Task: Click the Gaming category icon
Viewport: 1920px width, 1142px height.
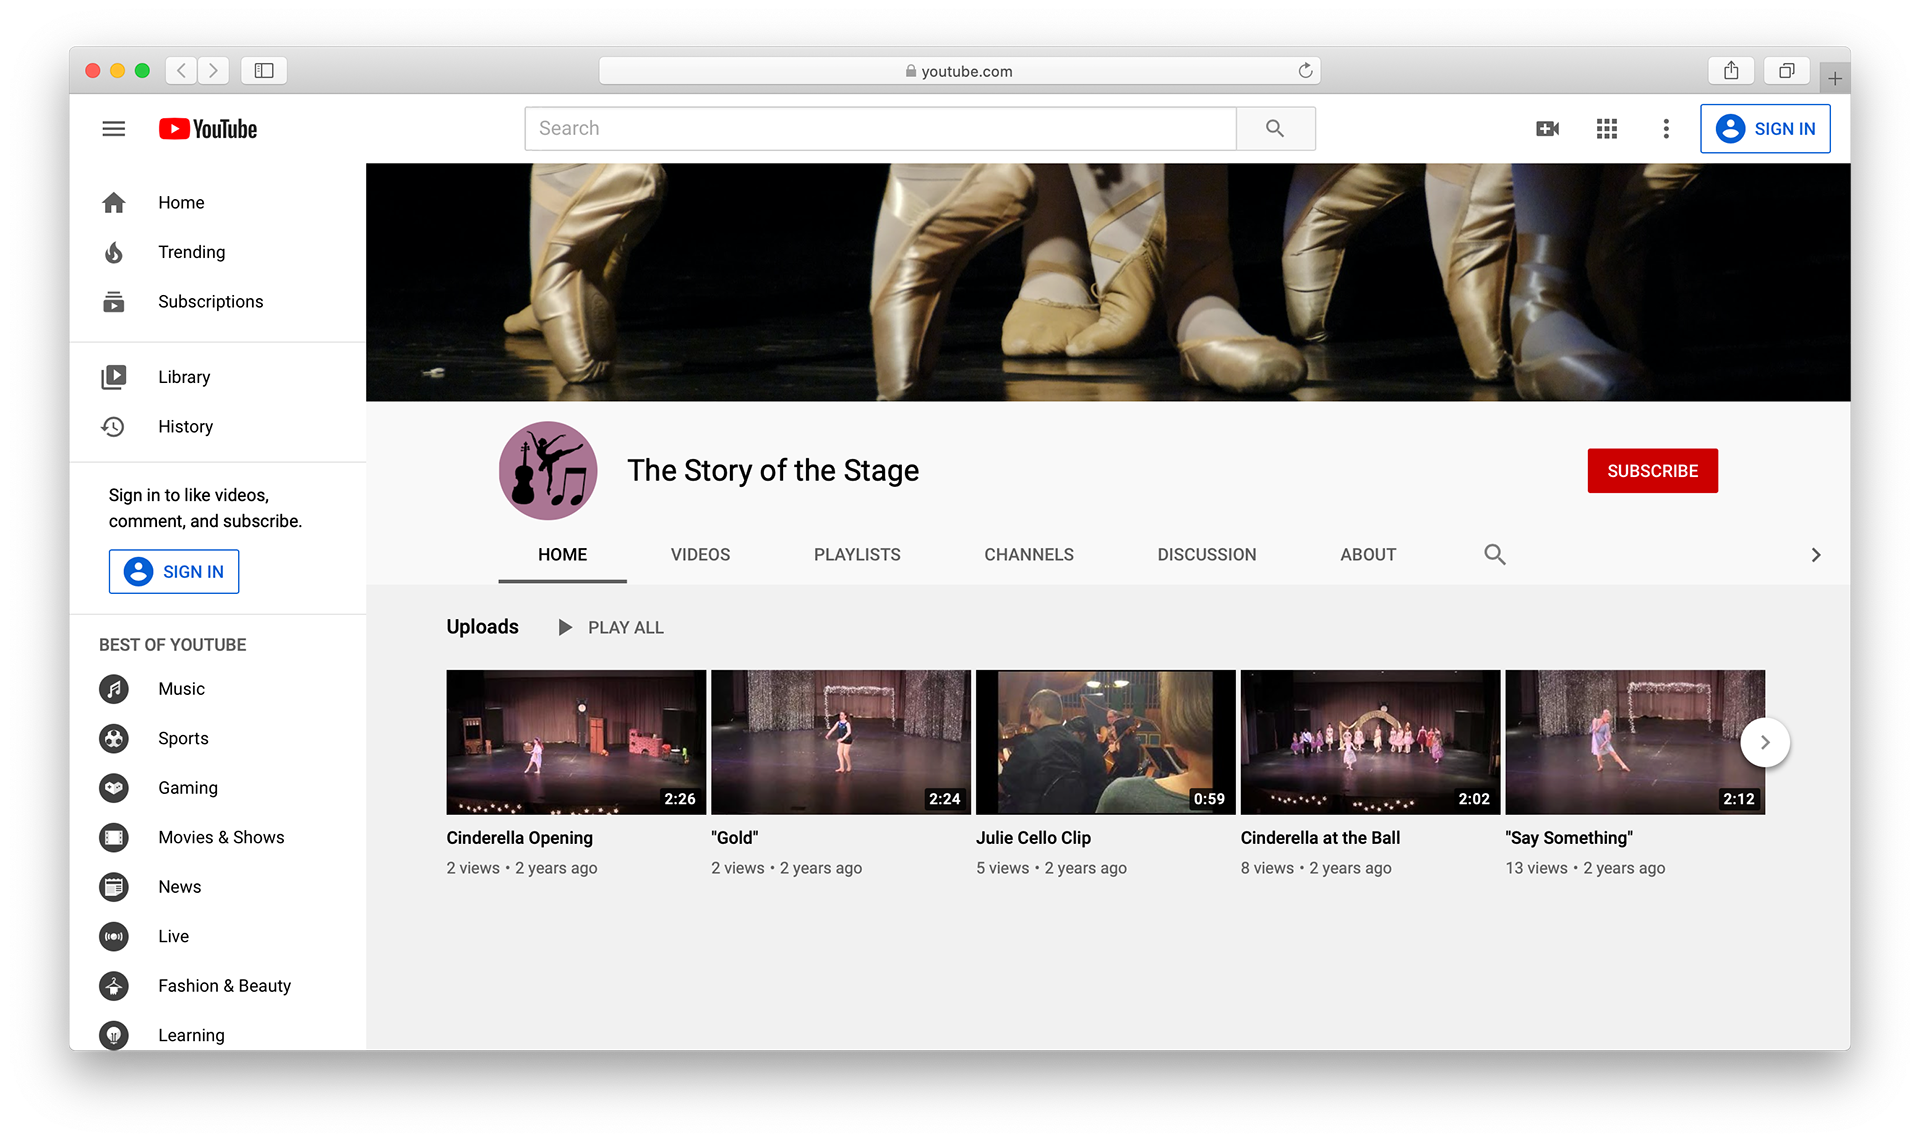Action: pyautogui.click(x=114, y=788)
